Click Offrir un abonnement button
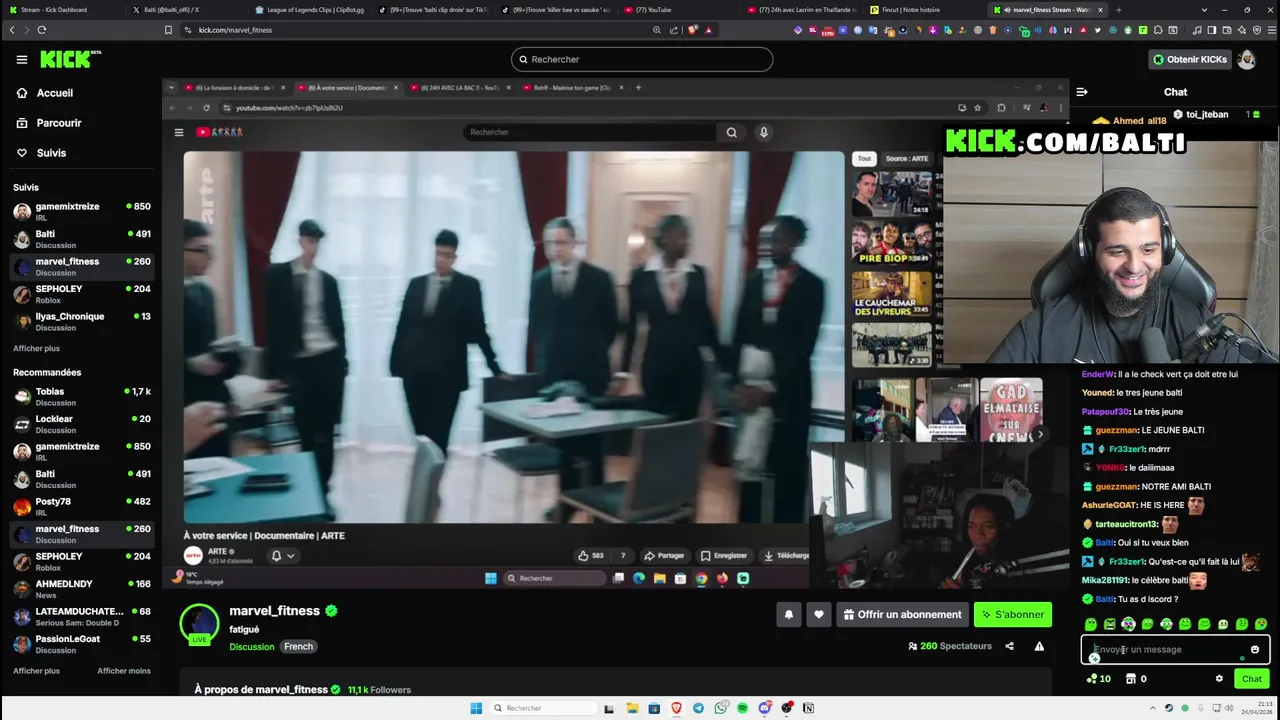 click(902, 614)
